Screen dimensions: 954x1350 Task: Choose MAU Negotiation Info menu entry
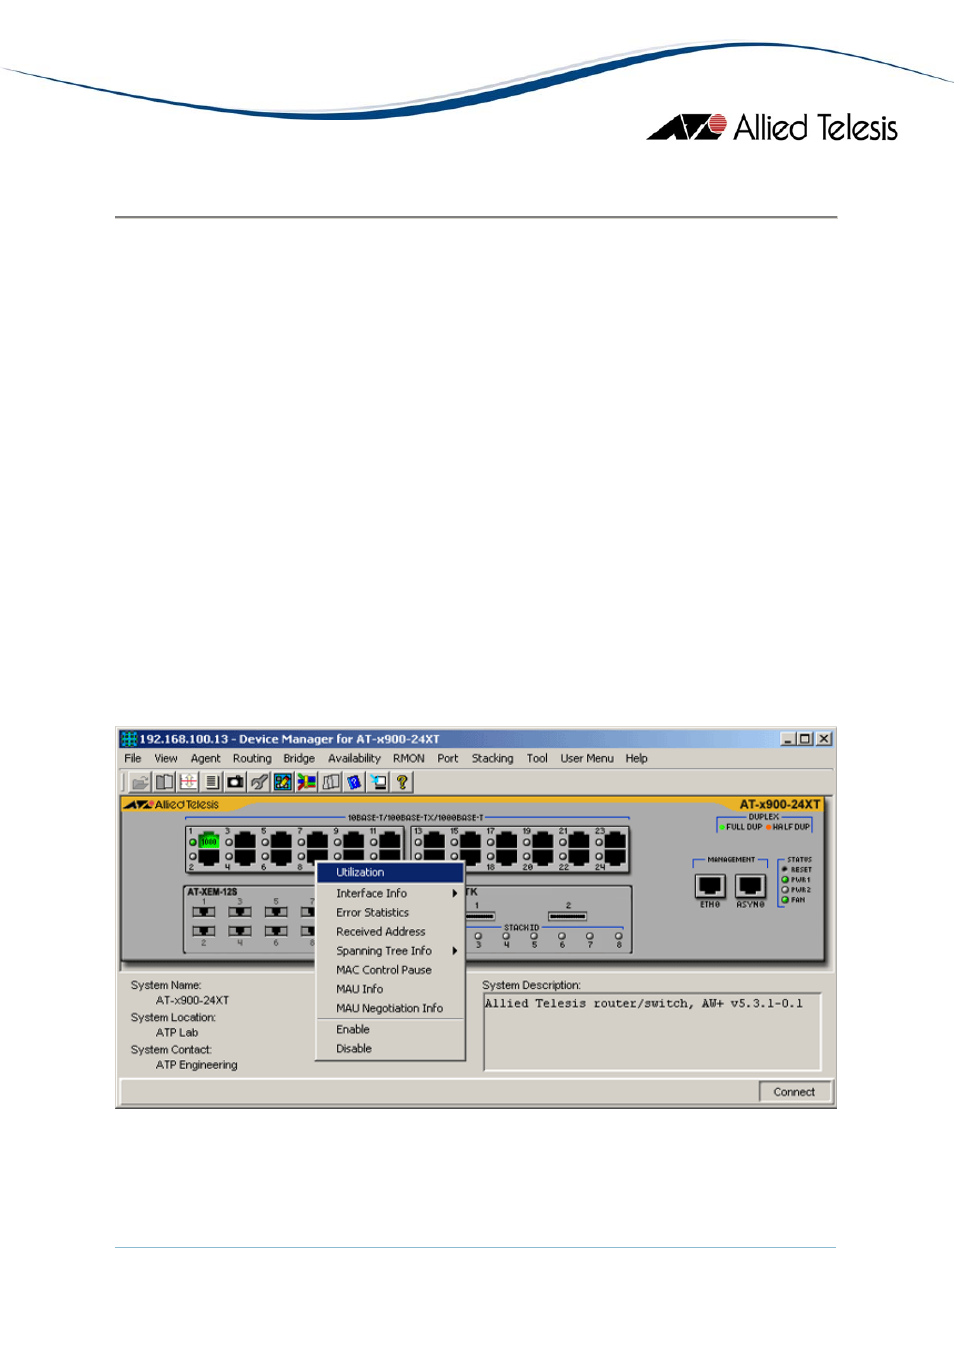[390, 1008]
